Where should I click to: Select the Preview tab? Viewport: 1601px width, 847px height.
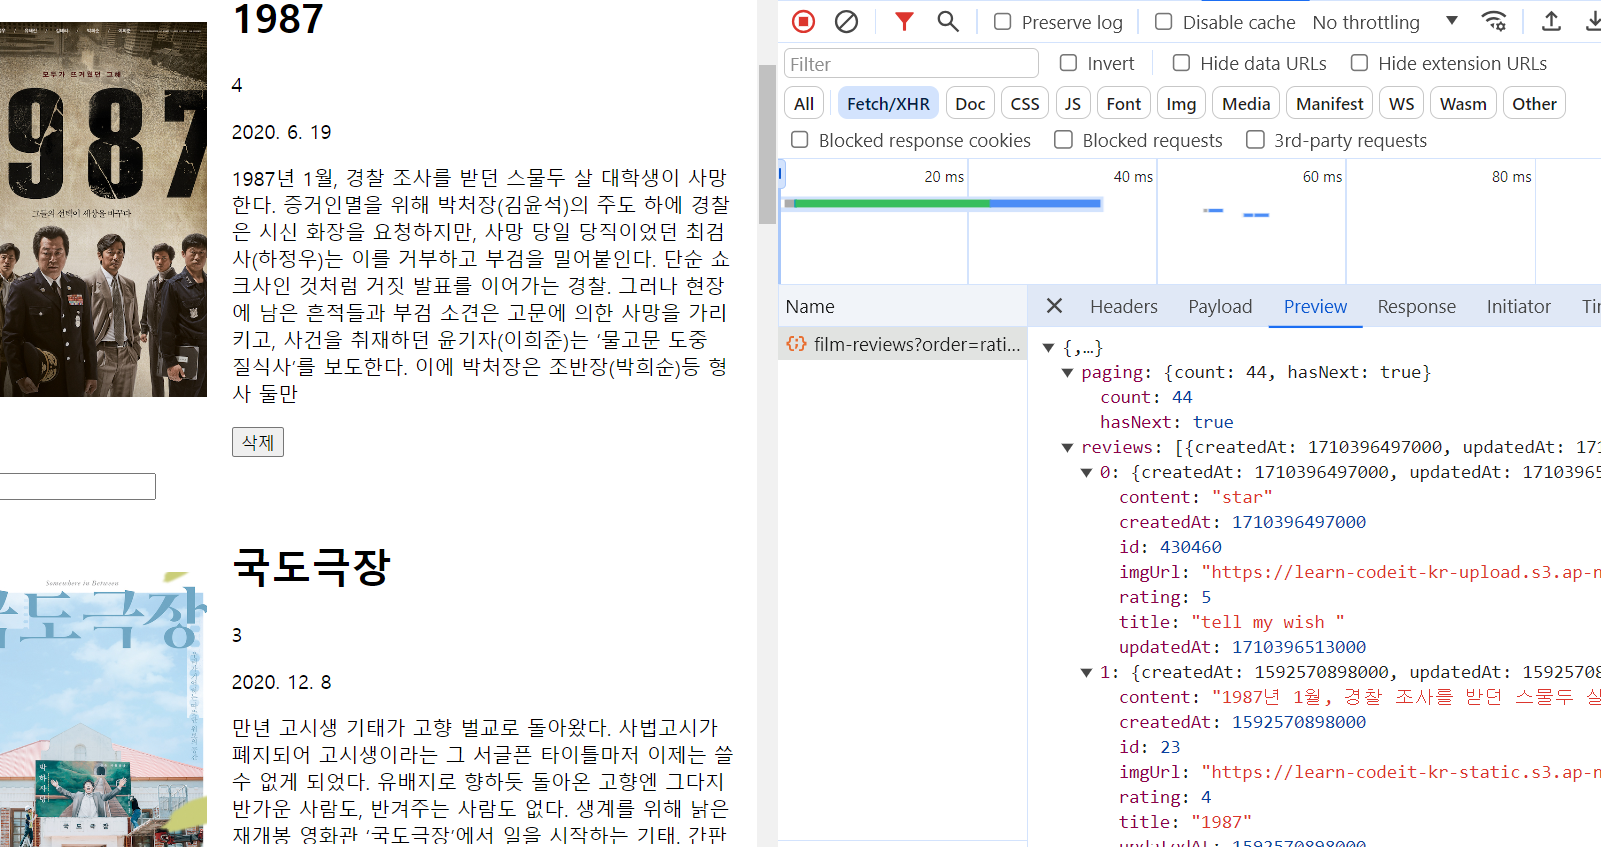pos(1316,307)
